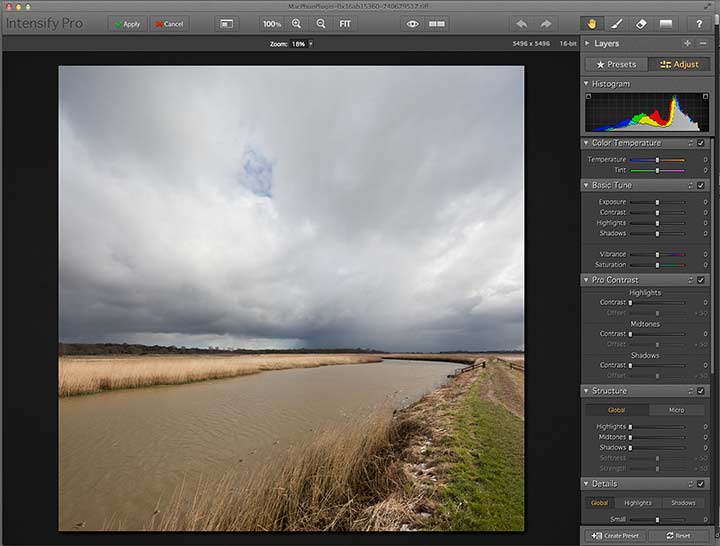
Task: Disable the Pro Contrast checkbox
Action: (701, 280)
